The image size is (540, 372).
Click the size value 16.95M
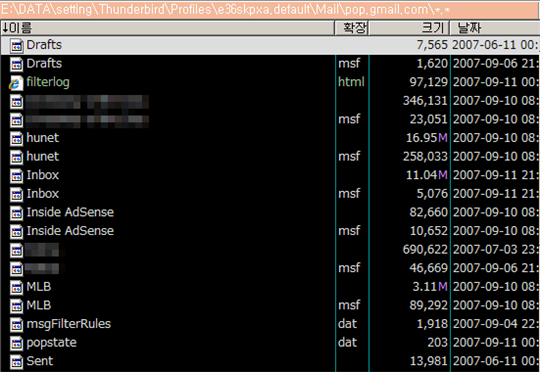[x=427, y=138]
